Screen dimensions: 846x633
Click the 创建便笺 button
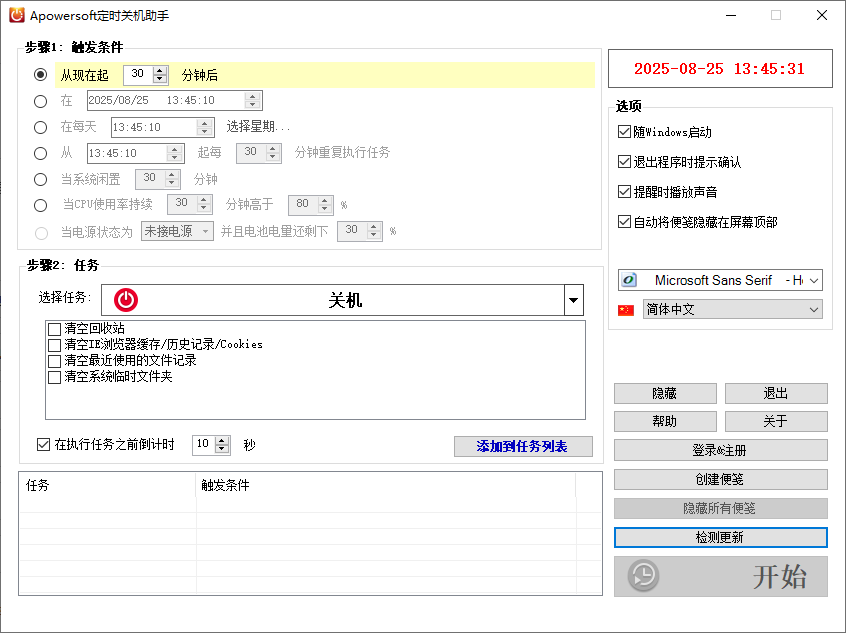[720, 479]
